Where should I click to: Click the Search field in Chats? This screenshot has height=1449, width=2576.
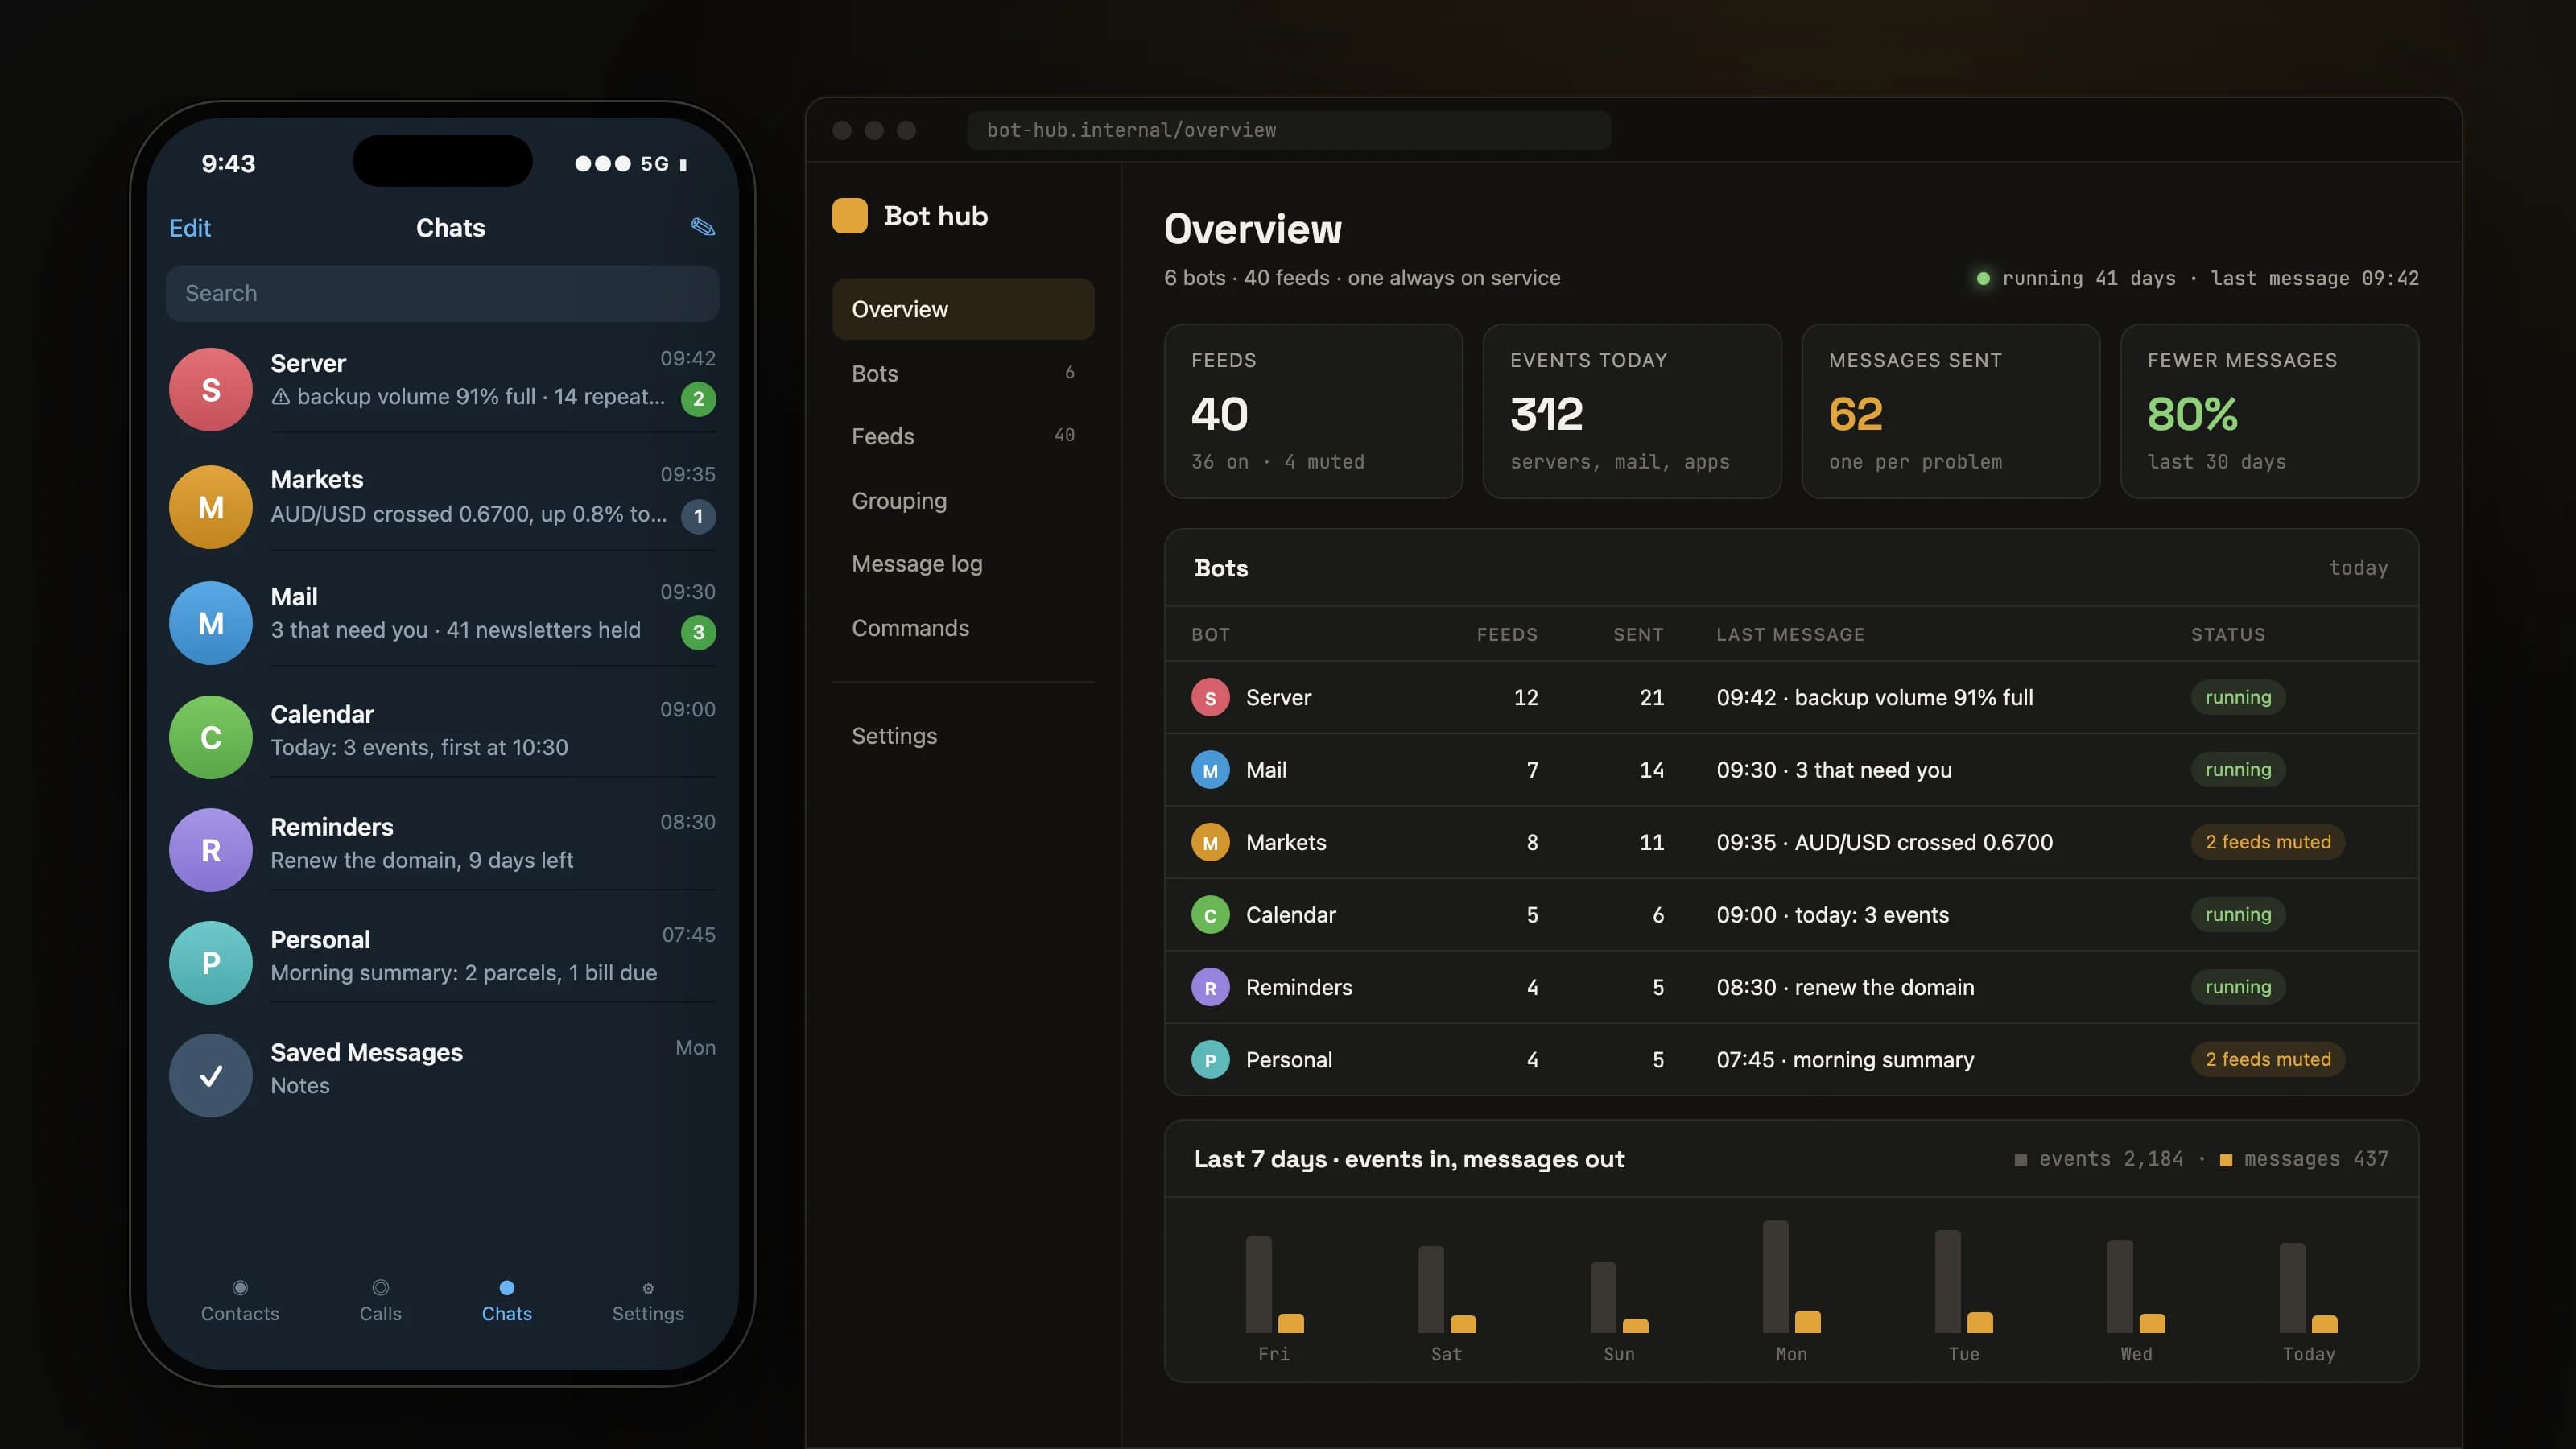[442, 293]
